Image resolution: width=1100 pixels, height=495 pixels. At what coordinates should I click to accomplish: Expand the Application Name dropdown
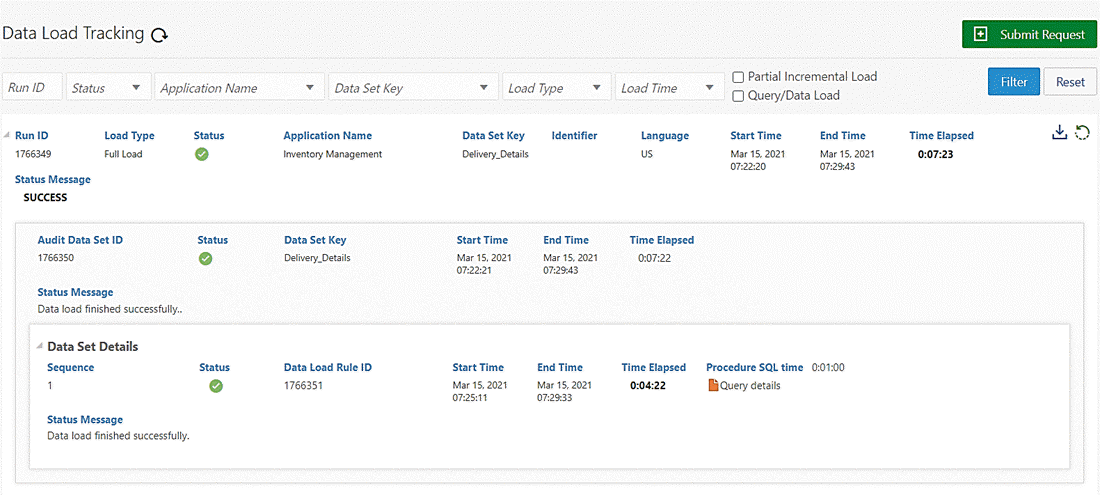tap(240, 88)
